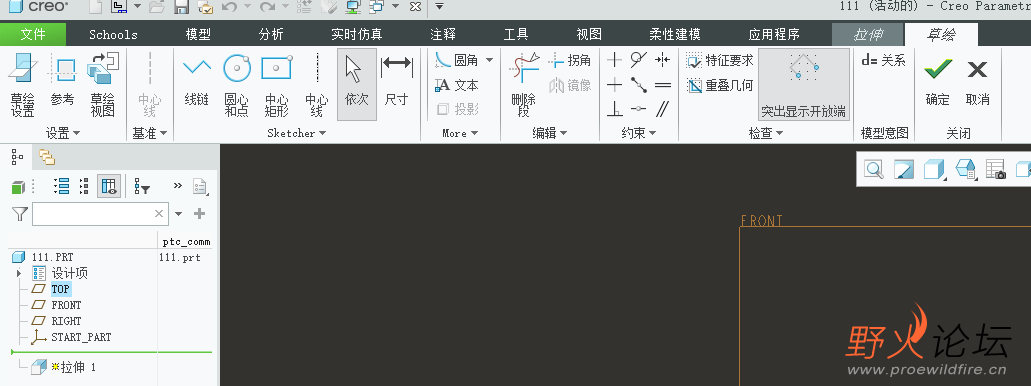
Task: Apply the parallel constraint icon
Action: click(x=662, y=109)
